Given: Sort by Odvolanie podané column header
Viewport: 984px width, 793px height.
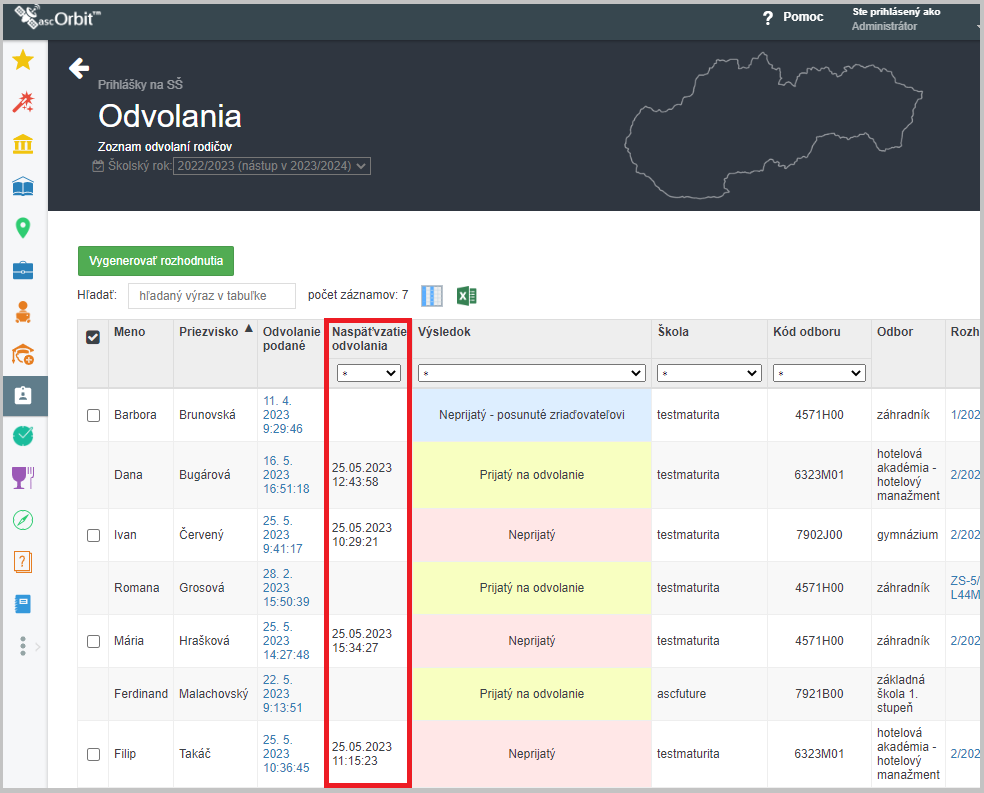Looking at the screenshot, I should point(291,339).
